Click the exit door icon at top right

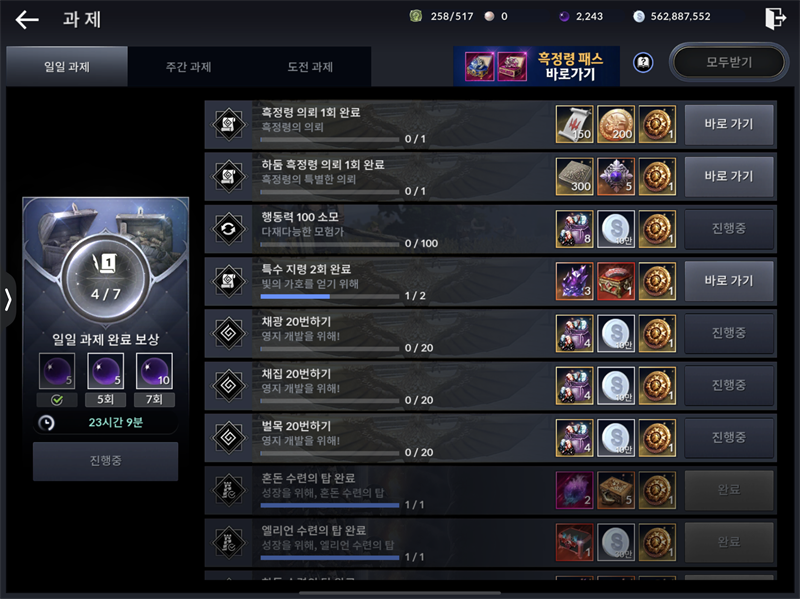[775, 18]
